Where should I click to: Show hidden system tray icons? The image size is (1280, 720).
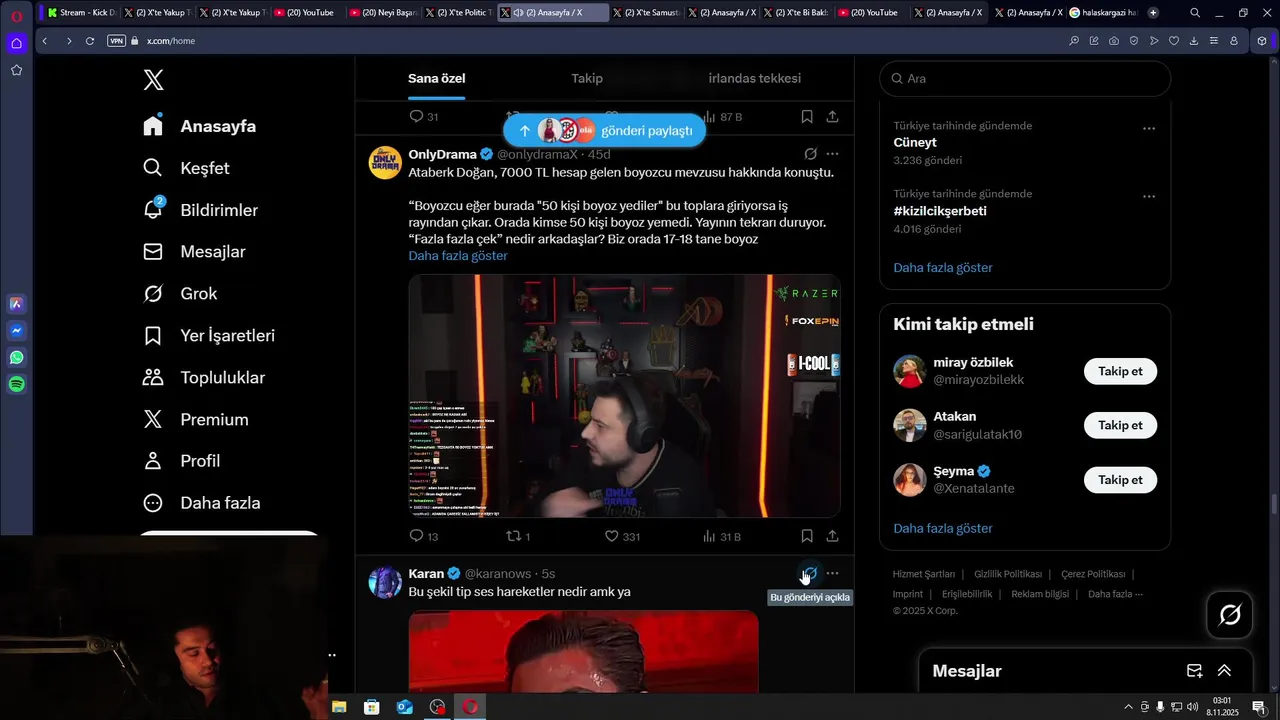pyautogui.click(x=1129, y=707)
